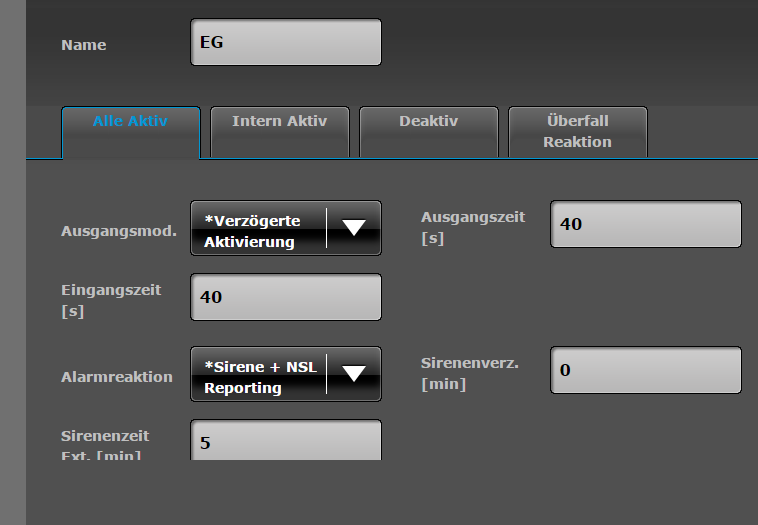This screenshot has width=758, height=525.
Task: Click the Name input field containing EG
Action: click(x=285, y=43)
